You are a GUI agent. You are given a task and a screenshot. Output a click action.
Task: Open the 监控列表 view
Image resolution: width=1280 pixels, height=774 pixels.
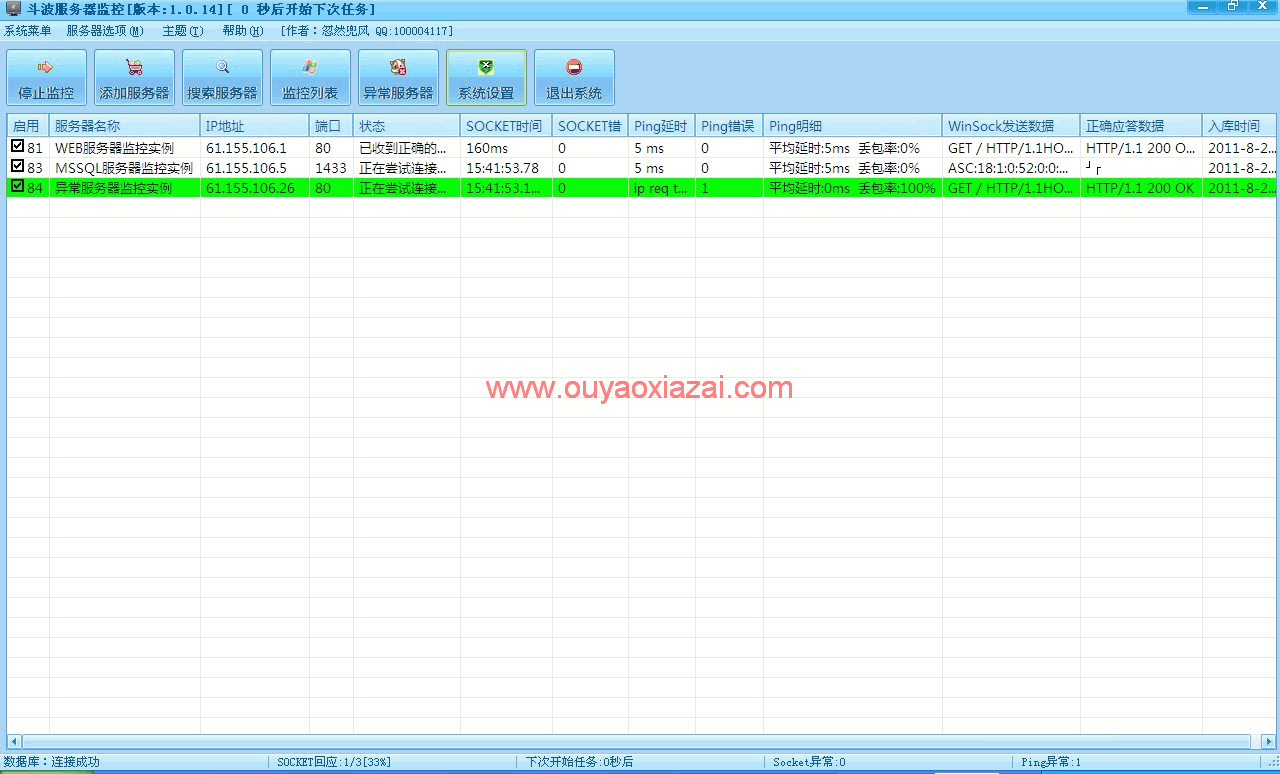click(x=310, y=77)
